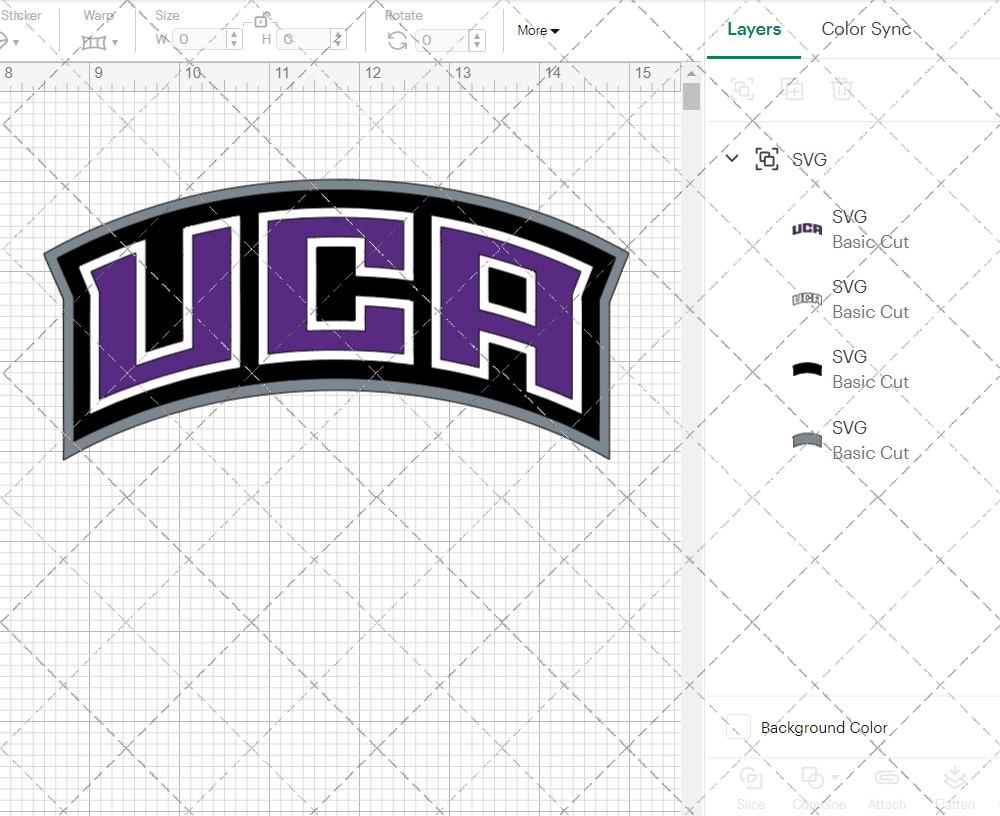
Task: Select the Flatten tool
Action: coord(955,777)
